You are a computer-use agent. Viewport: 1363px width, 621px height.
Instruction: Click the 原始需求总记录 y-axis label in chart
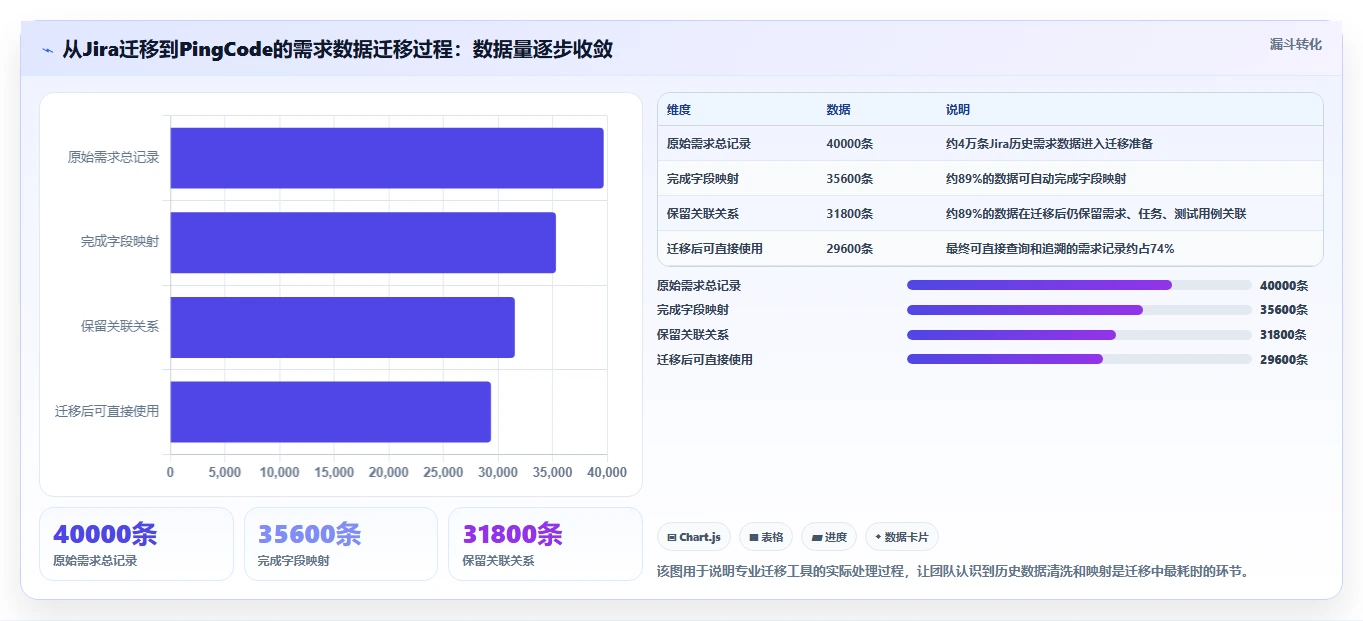114,158
